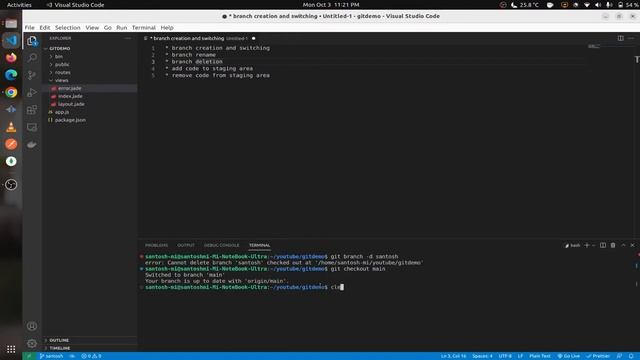
Task: Open the File menu
Action: pyautogui.click(x=29, y=28)
